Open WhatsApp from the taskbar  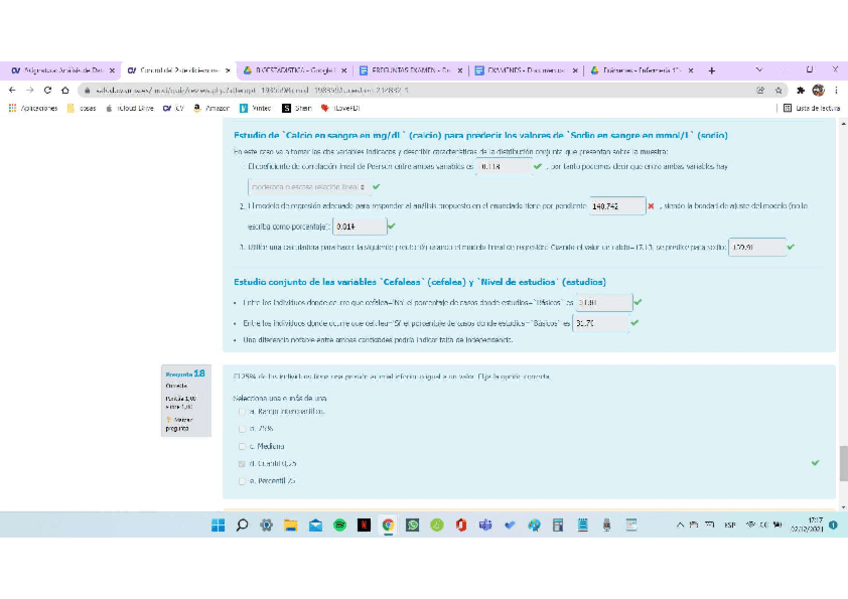coord(412,525)
